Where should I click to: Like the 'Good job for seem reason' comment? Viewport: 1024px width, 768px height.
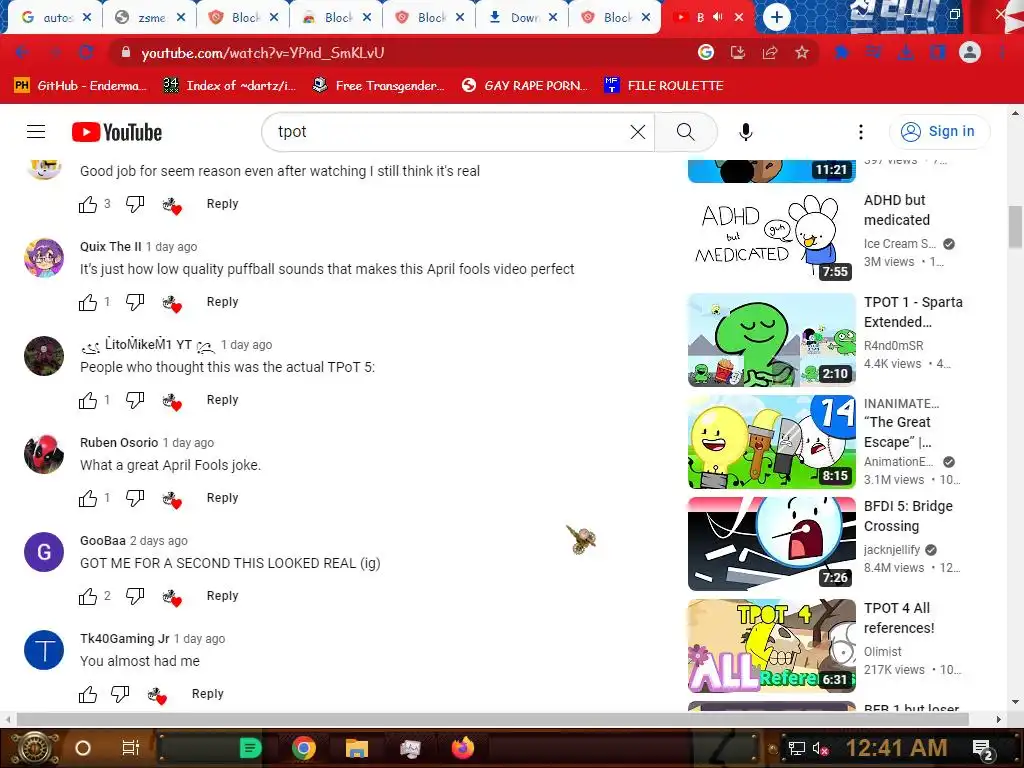(x=88, y=204)
